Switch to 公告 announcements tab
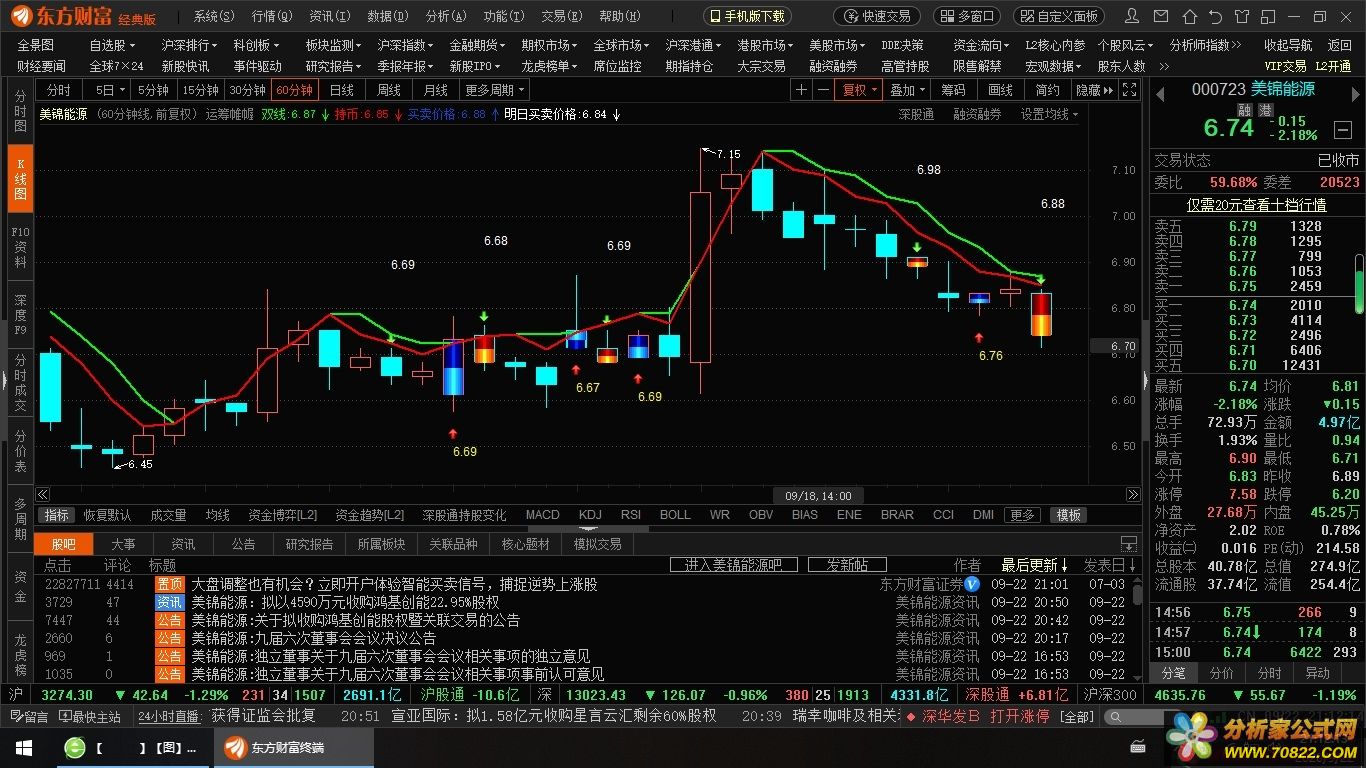 tap(243, 544)
